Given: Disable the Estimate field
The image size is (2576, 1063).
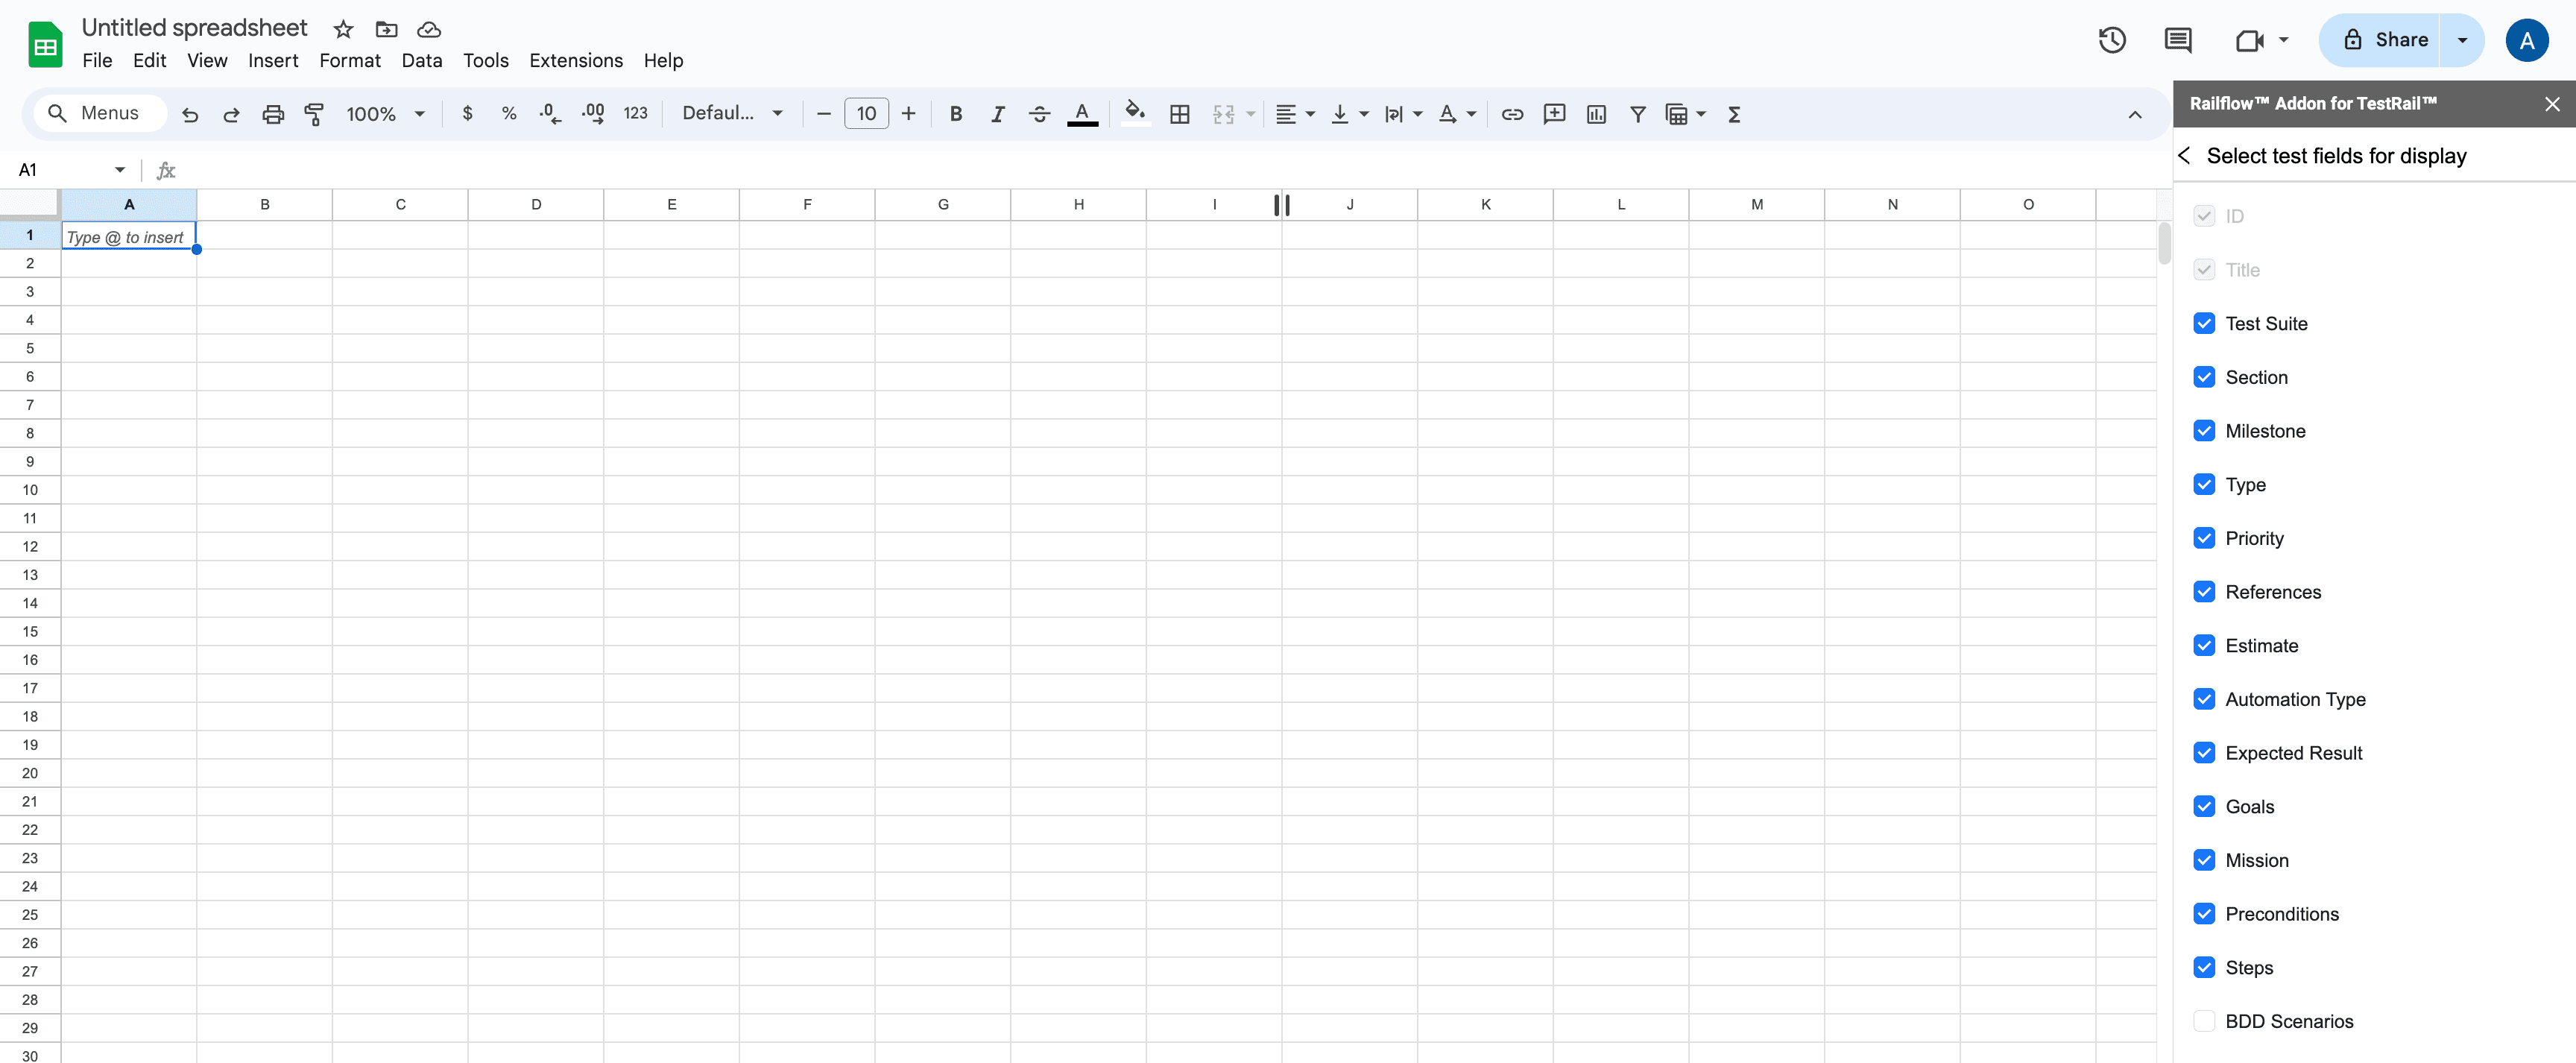Looking at the screenshot, I should pos(2204,645).
